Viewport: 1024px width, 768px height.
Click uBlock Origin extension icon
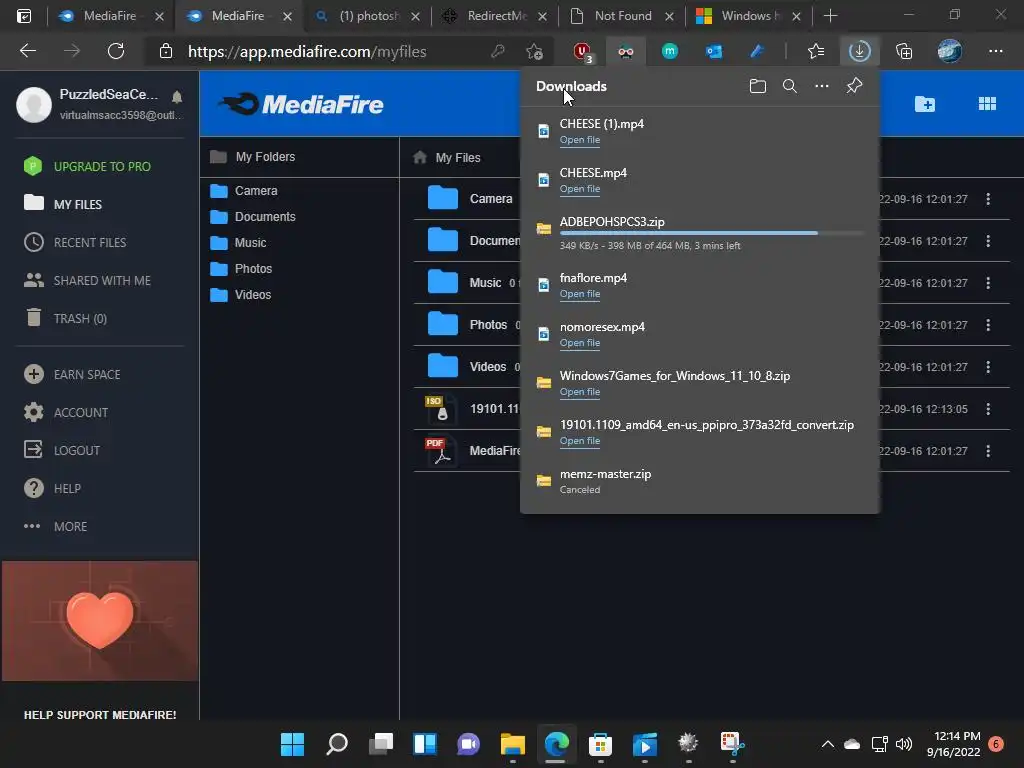[582, 51]
